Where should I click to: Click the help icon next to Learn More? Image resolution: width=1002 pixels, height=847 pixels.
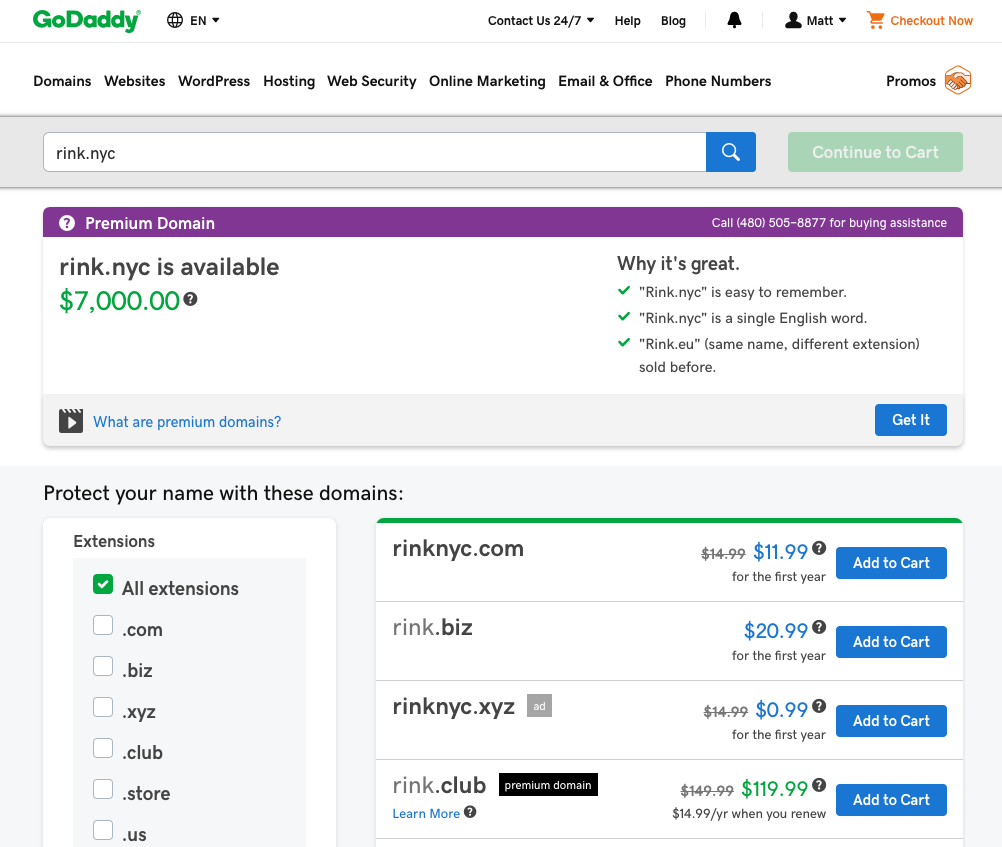[470, 812]
